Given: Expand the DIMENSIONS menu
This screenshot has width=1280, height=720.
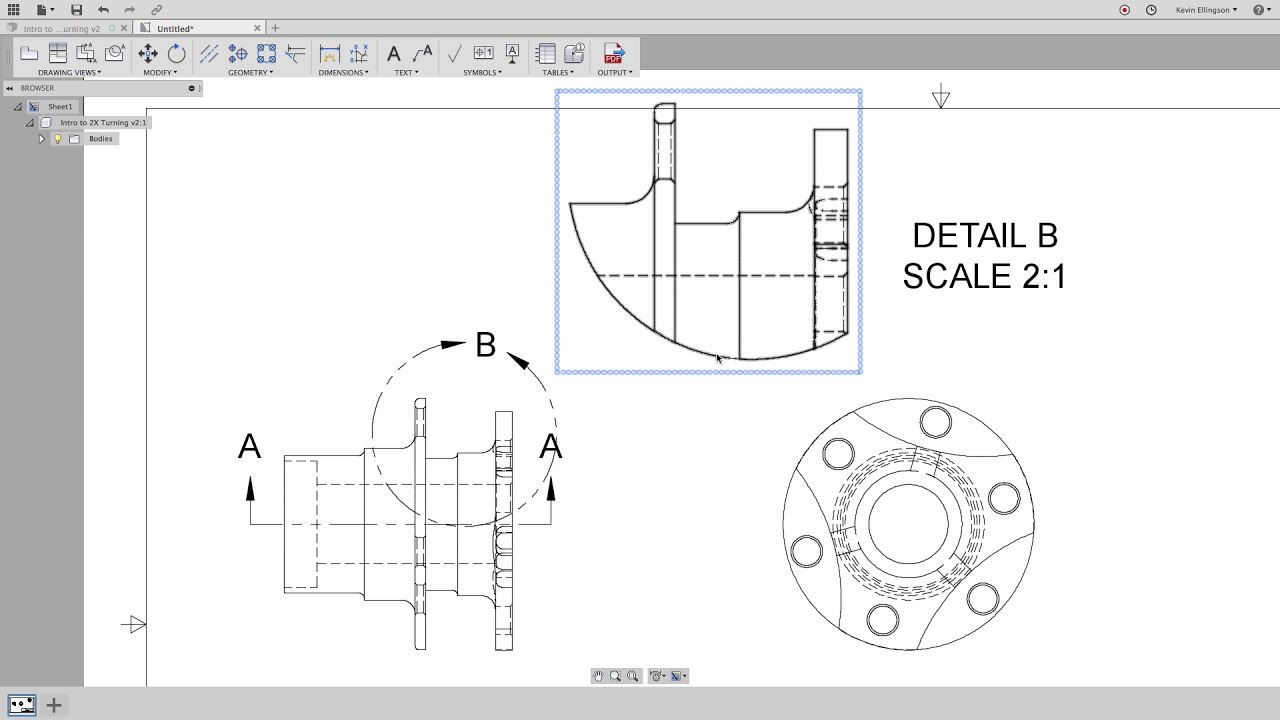Looking at the screenshot, I should pyautogui.click(x=343, y=72).
